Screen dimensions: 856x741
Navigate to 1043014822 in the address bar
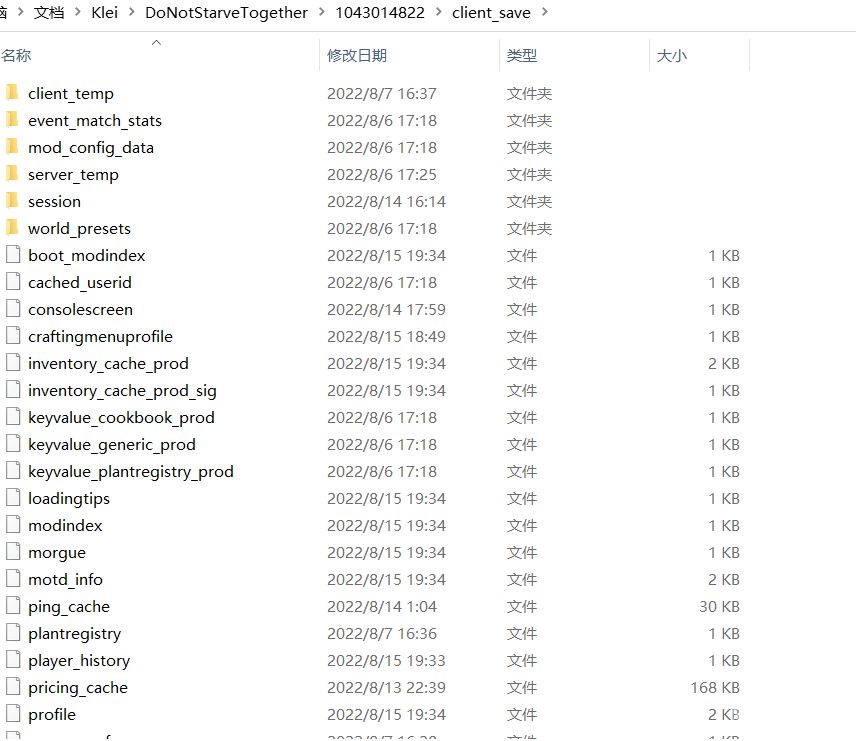379,12
